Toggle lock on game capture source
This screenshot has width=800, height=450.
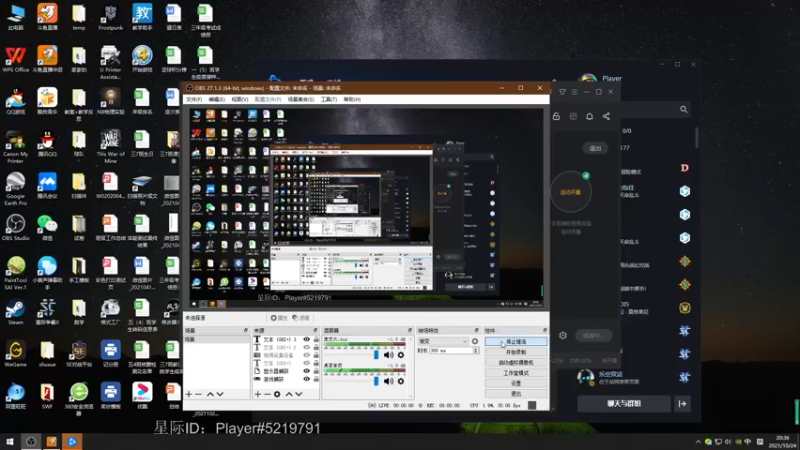click(316, 379)
